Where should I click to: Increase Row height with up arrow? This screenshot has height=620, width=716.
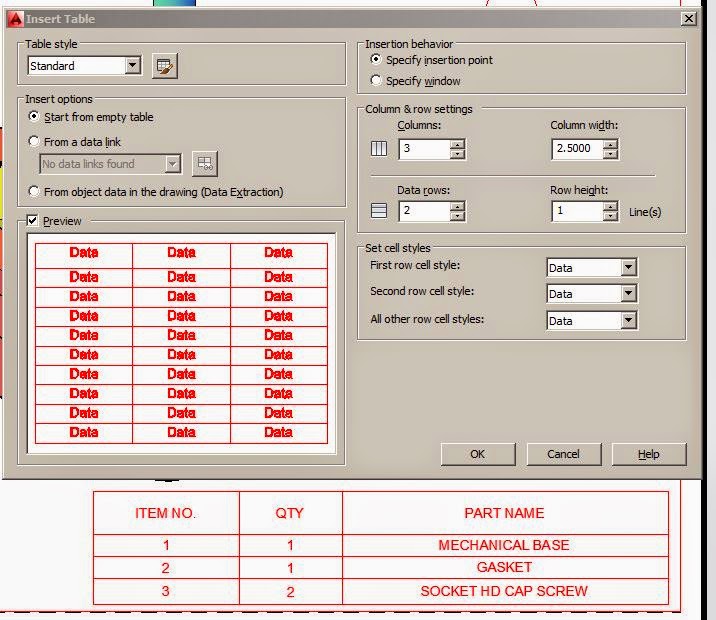coord(611,206)
